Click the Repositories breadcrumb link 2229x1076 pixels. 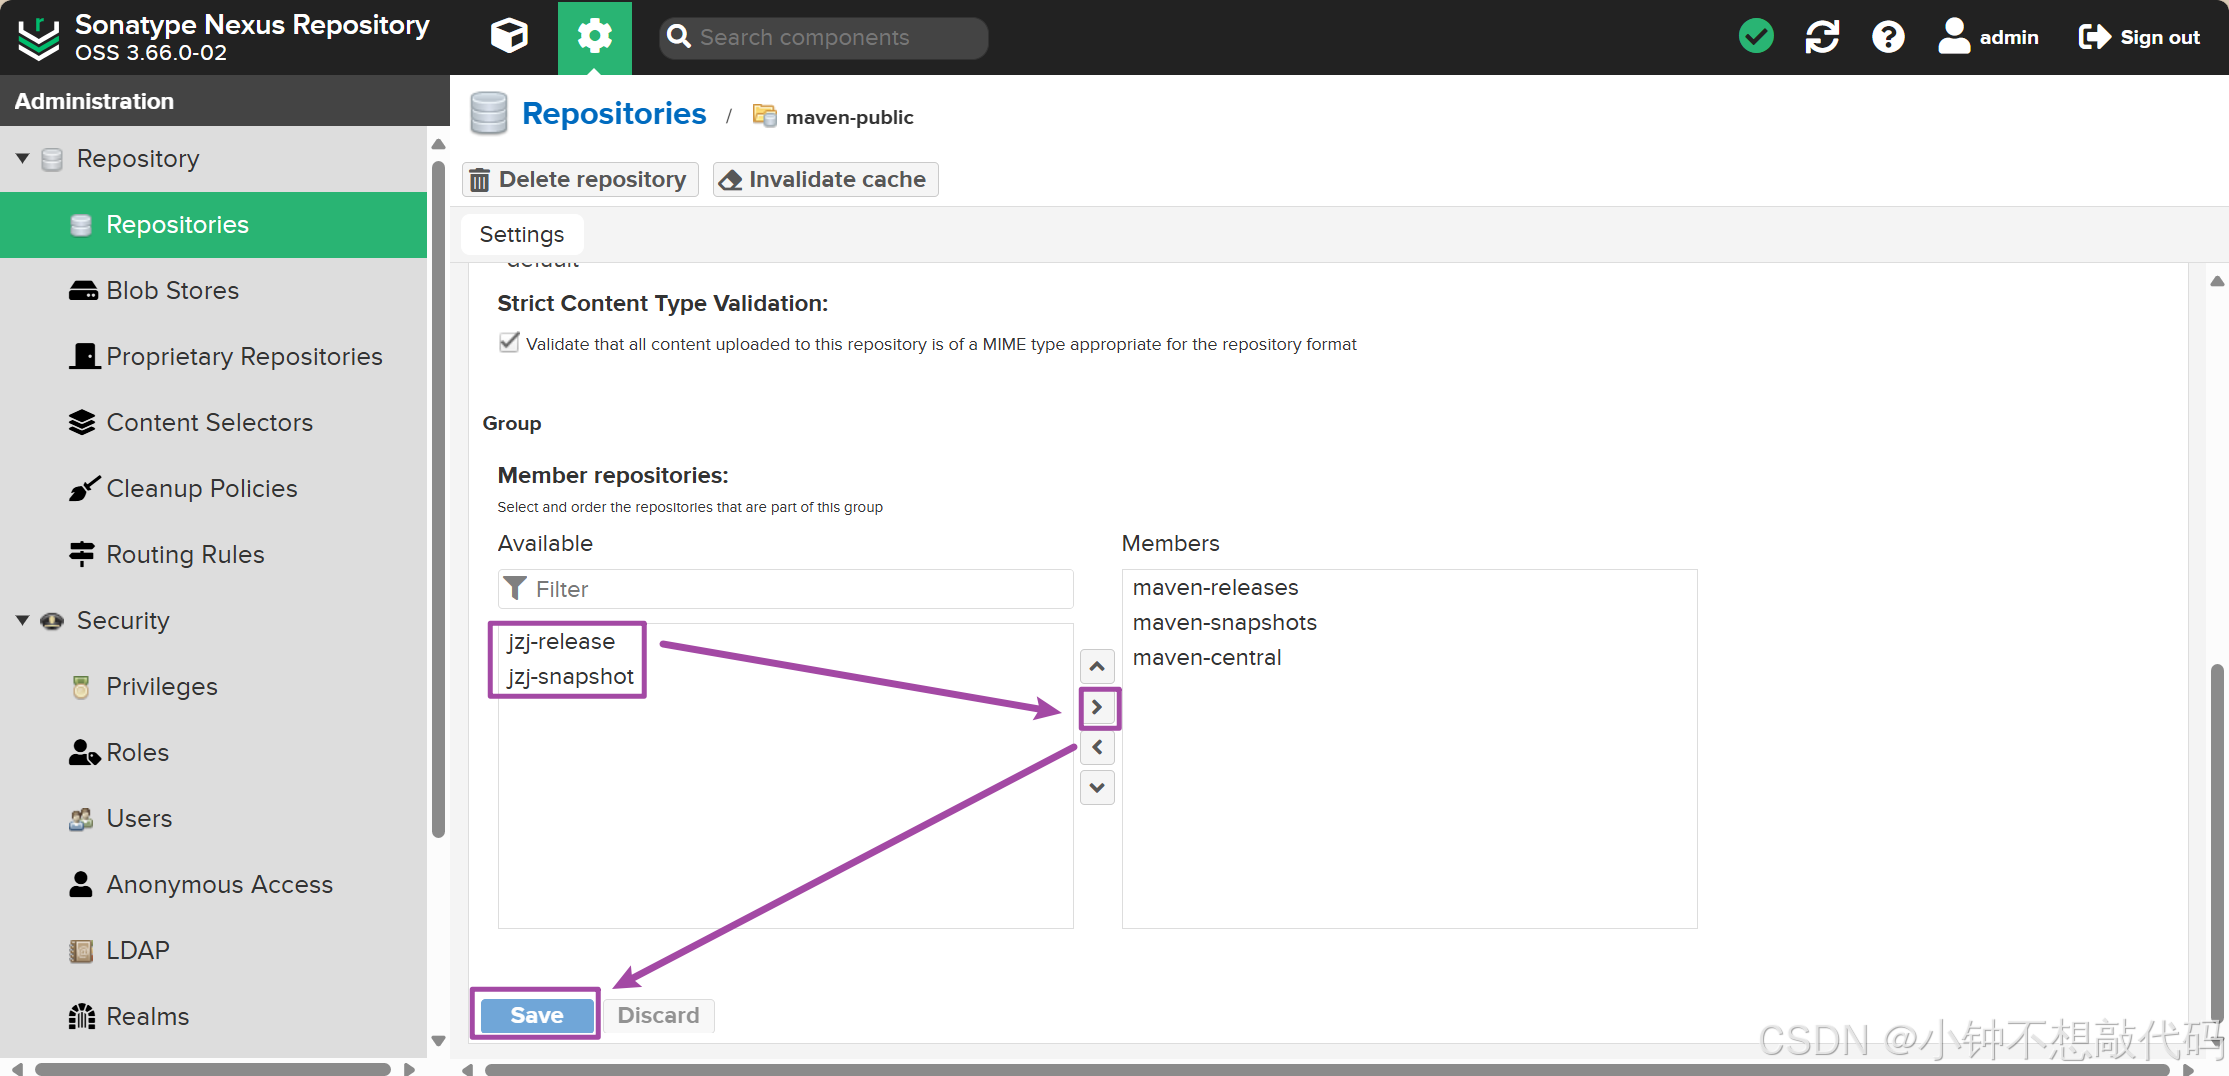point(614,114)
